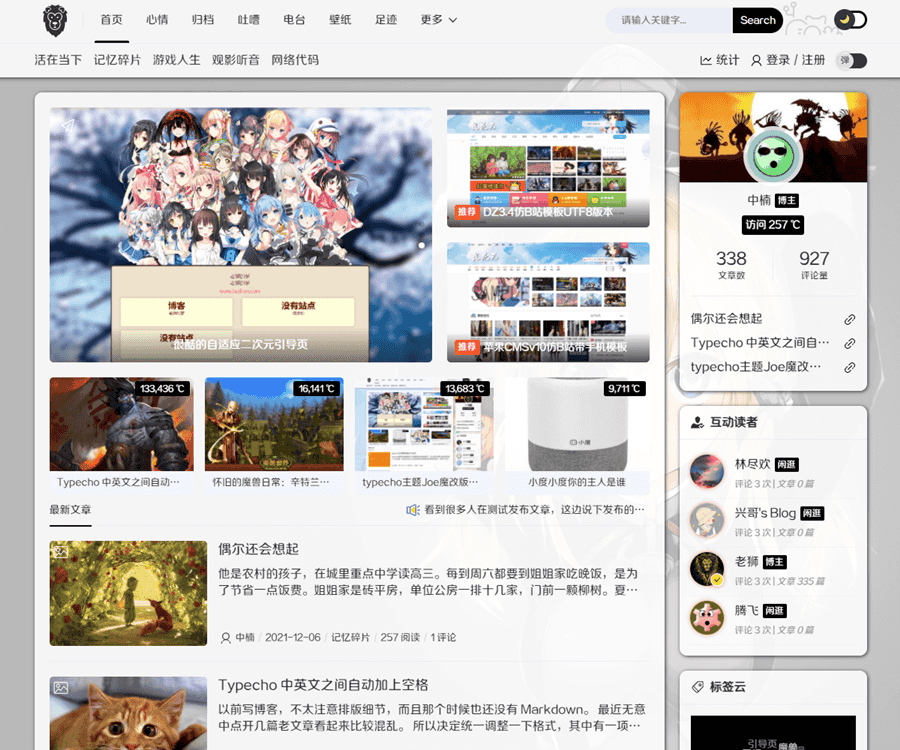
Task: Click the 1评论 link in article meta
Action: 443,638
